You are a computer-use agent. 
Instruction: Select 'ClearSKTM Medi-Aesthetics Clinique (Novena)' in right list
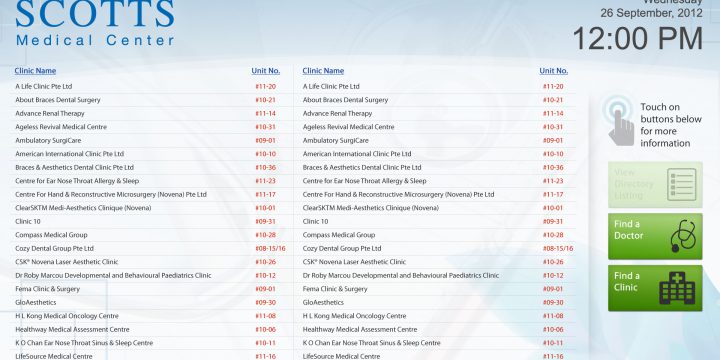click(x=371, y=208)
